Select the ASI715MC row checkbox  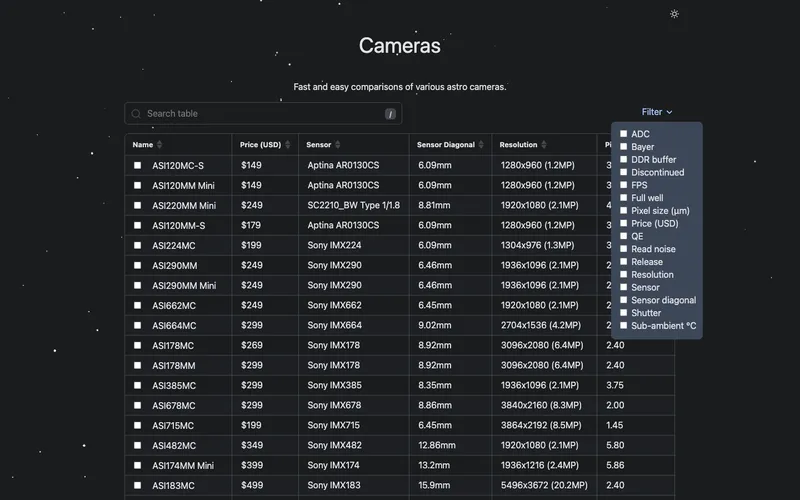pos(137,425)
